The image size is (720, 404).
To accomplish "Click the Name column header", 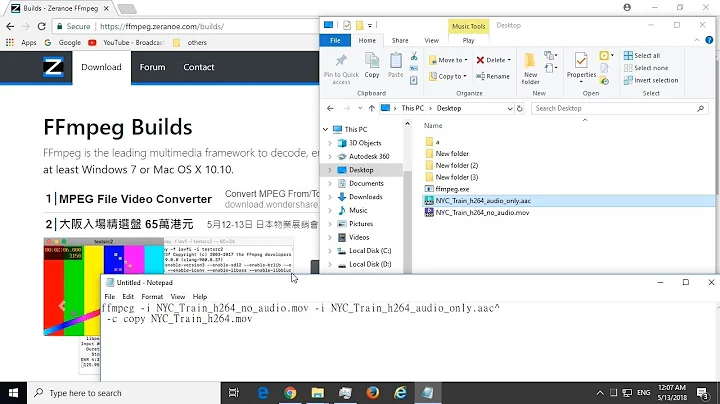I will [433, 125].
